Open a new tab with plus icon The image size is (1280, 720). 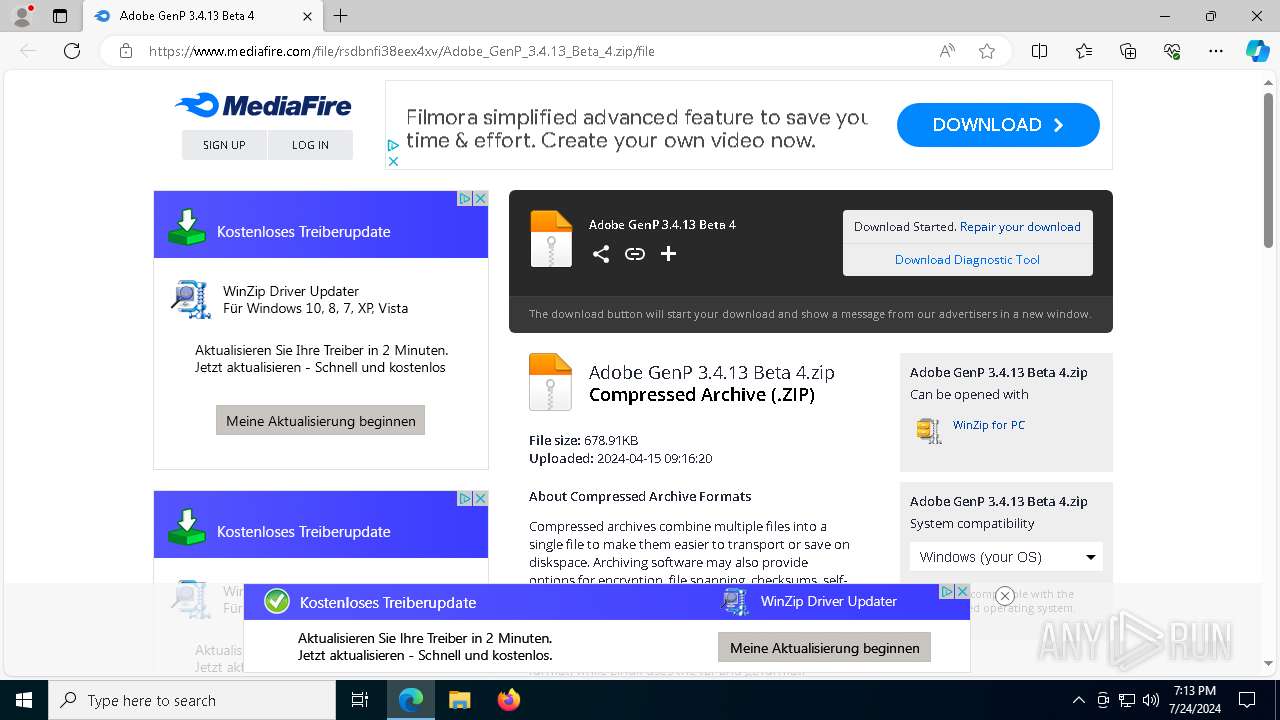point(340,16)
